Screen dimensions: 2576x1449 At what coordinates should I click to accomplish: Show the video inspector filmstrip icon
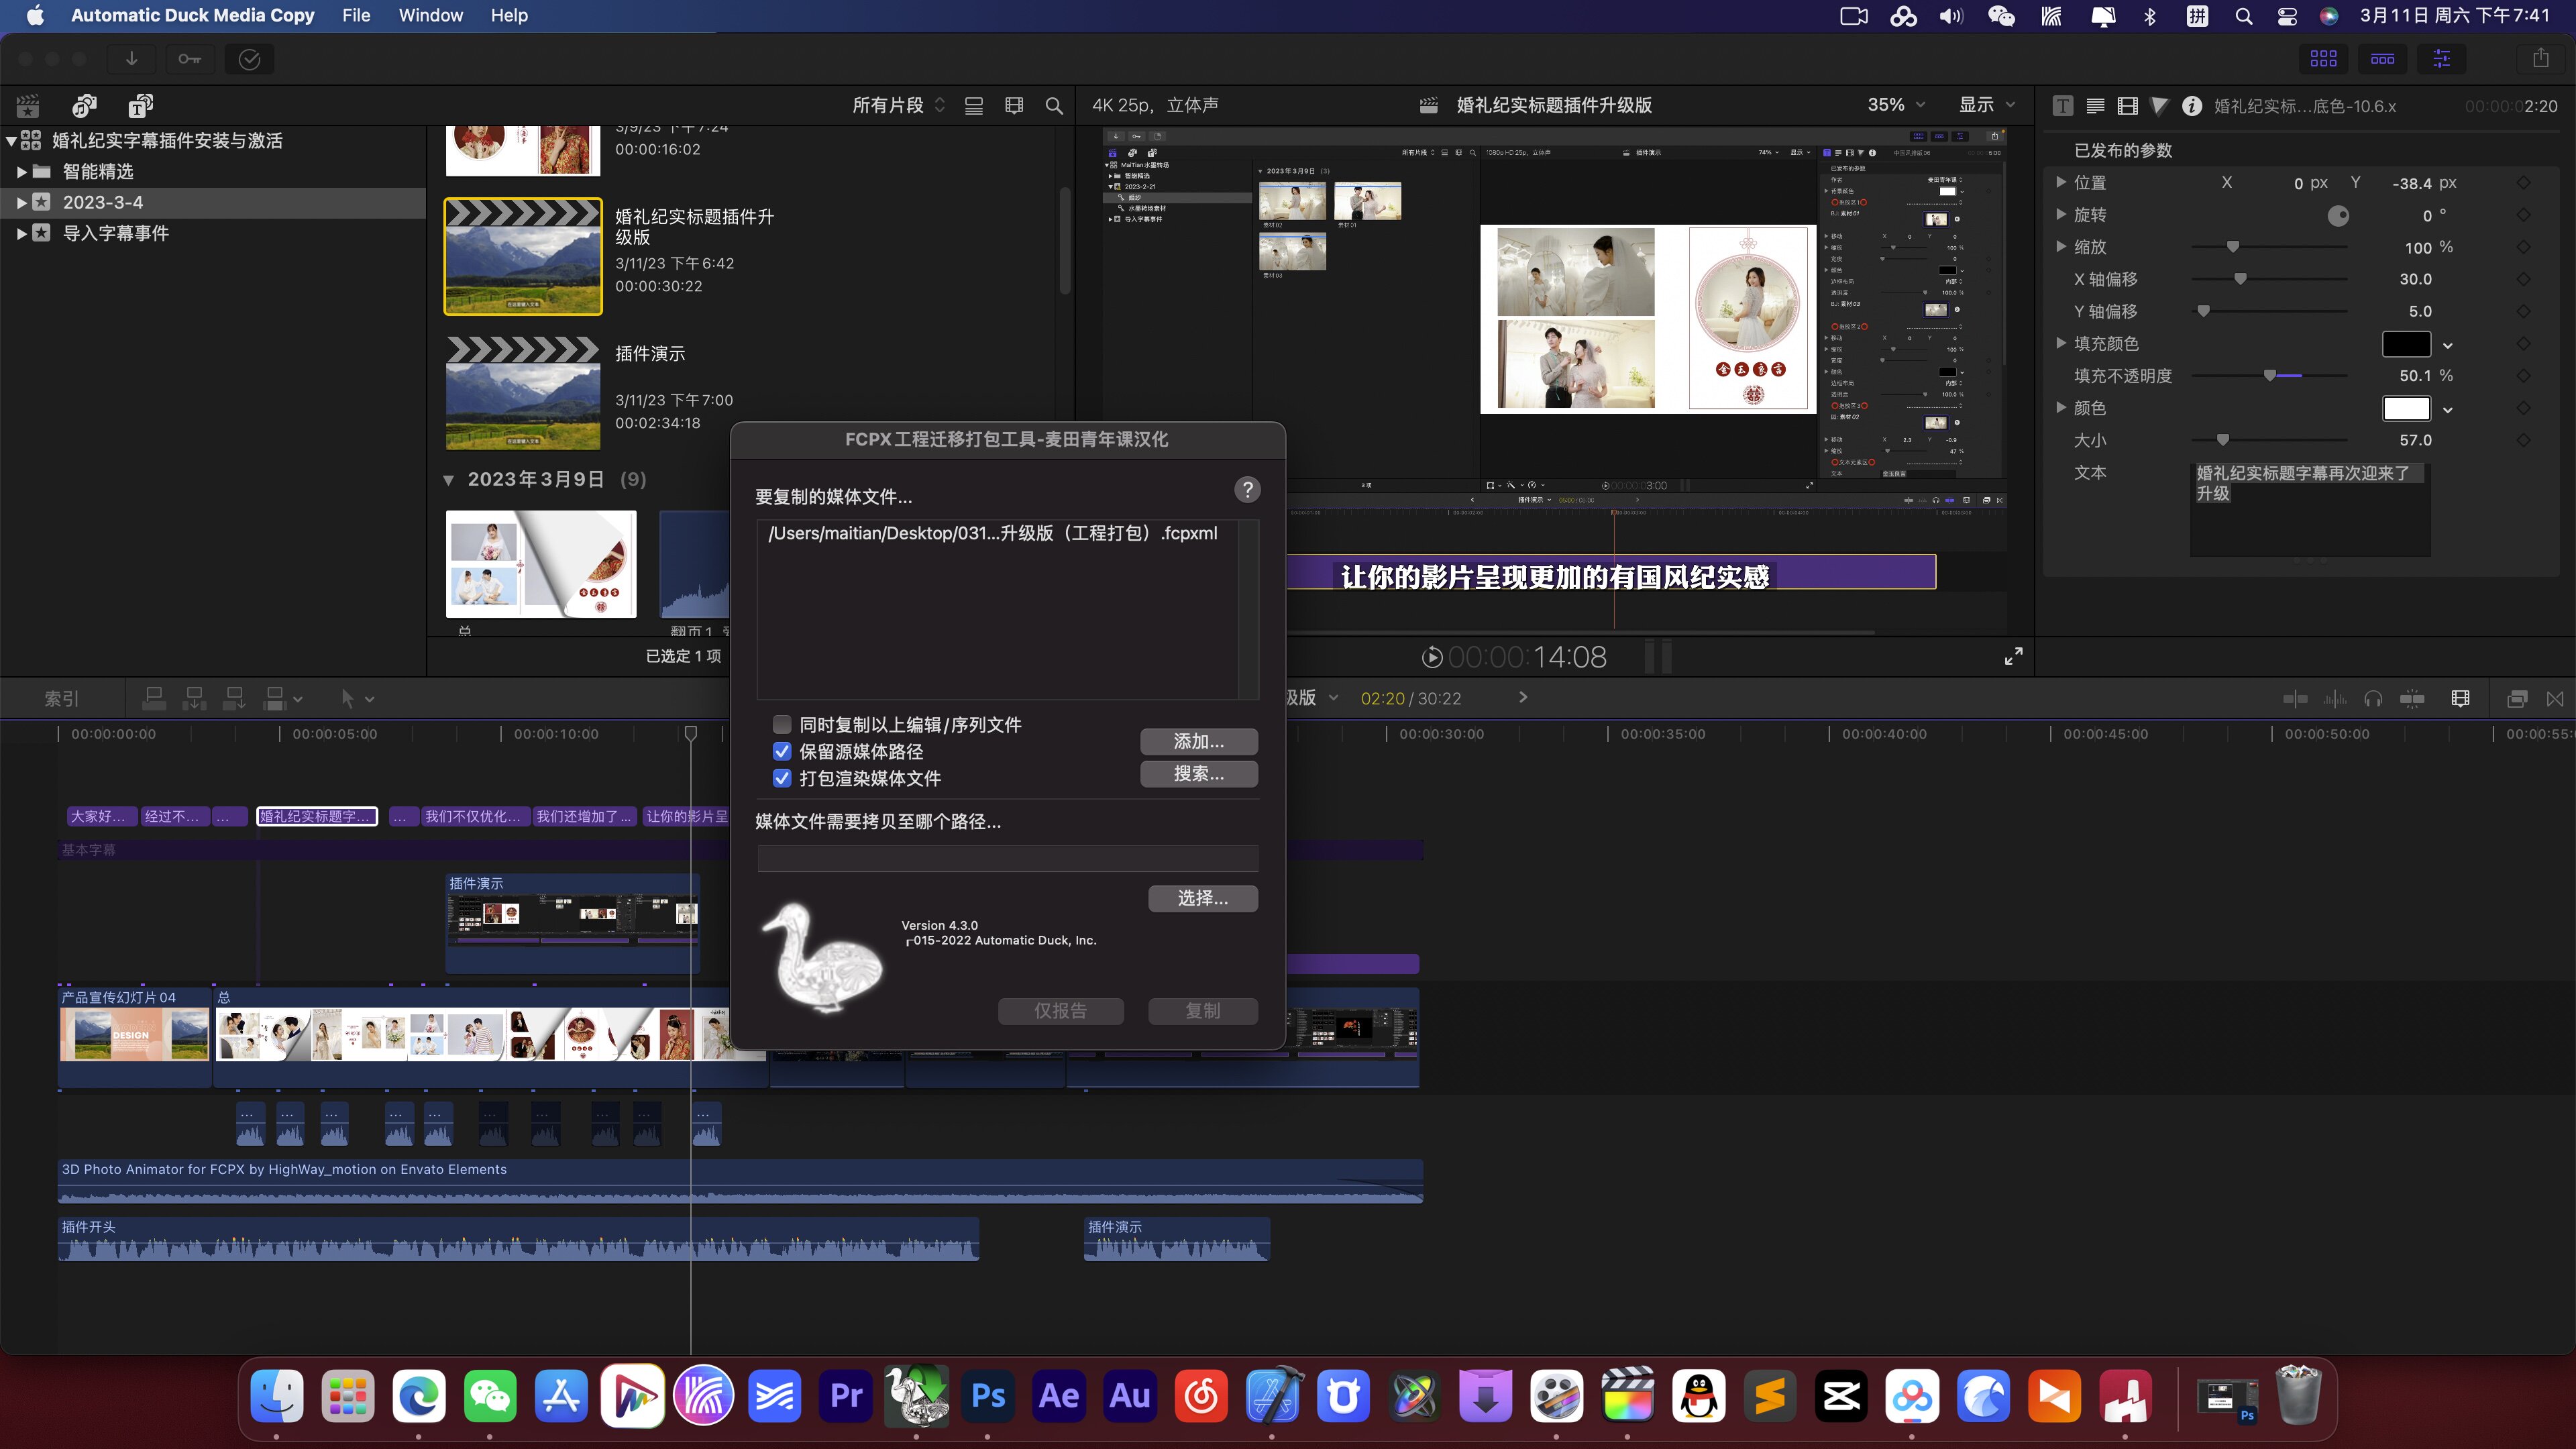[2128, 106]
